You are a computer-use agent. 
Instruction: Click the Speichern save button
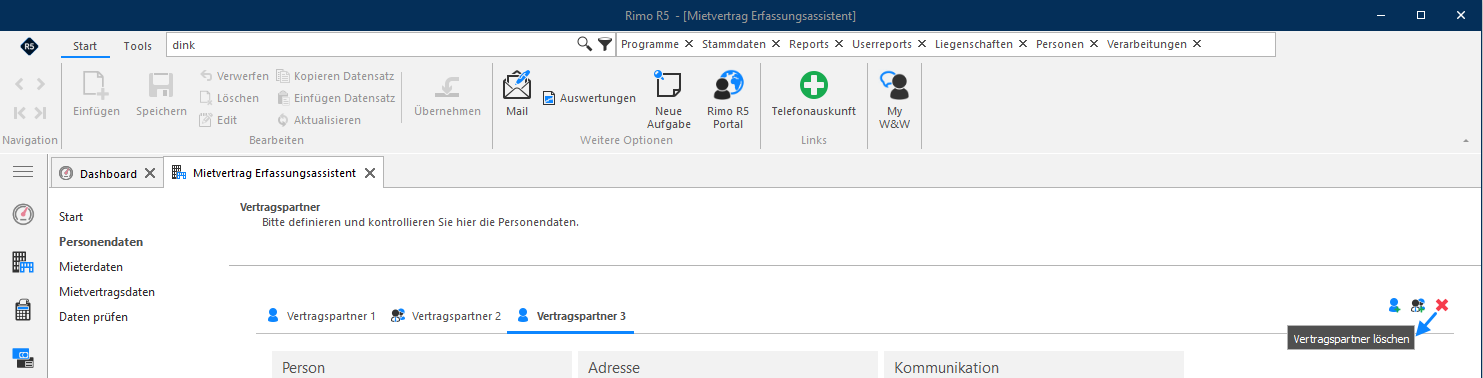pos(161,94)
